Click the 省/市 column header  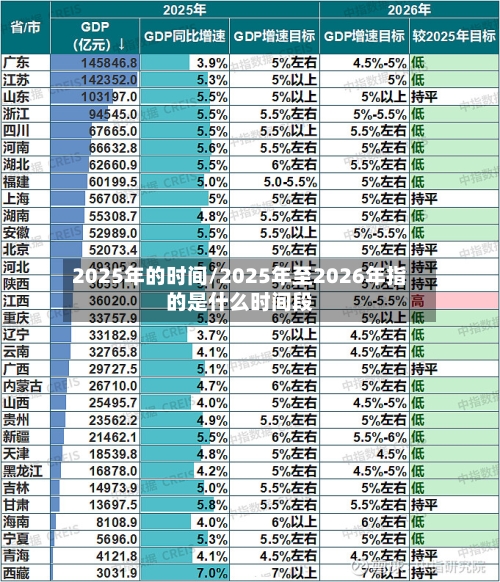(x=25, y=27)
